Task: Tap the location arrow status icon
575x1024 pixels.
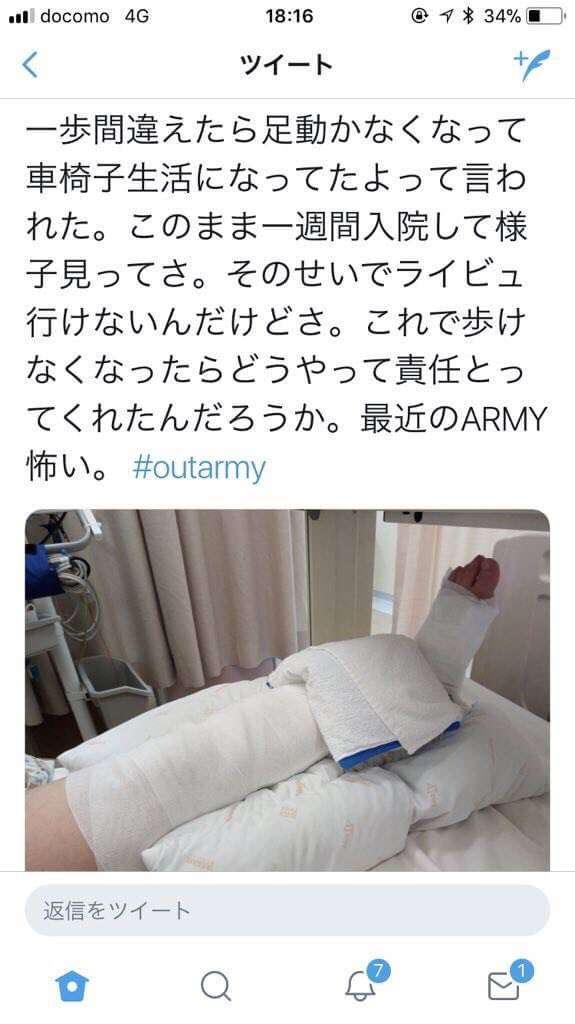Action: pyautogui.click(x=446, y=16)
